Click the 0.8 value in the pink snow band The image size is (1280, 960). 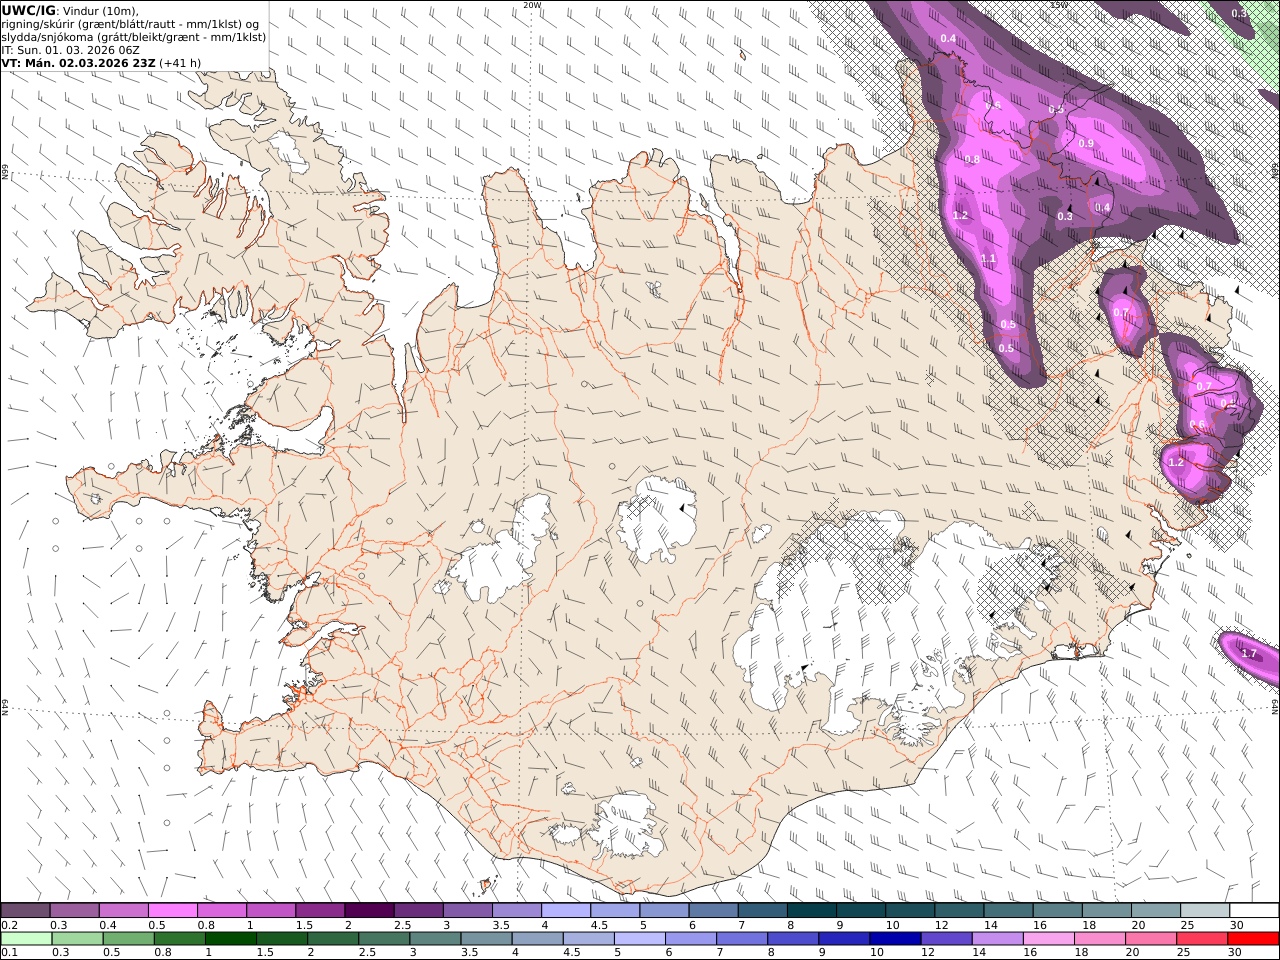pyautogui.click(x=972, y=159)
